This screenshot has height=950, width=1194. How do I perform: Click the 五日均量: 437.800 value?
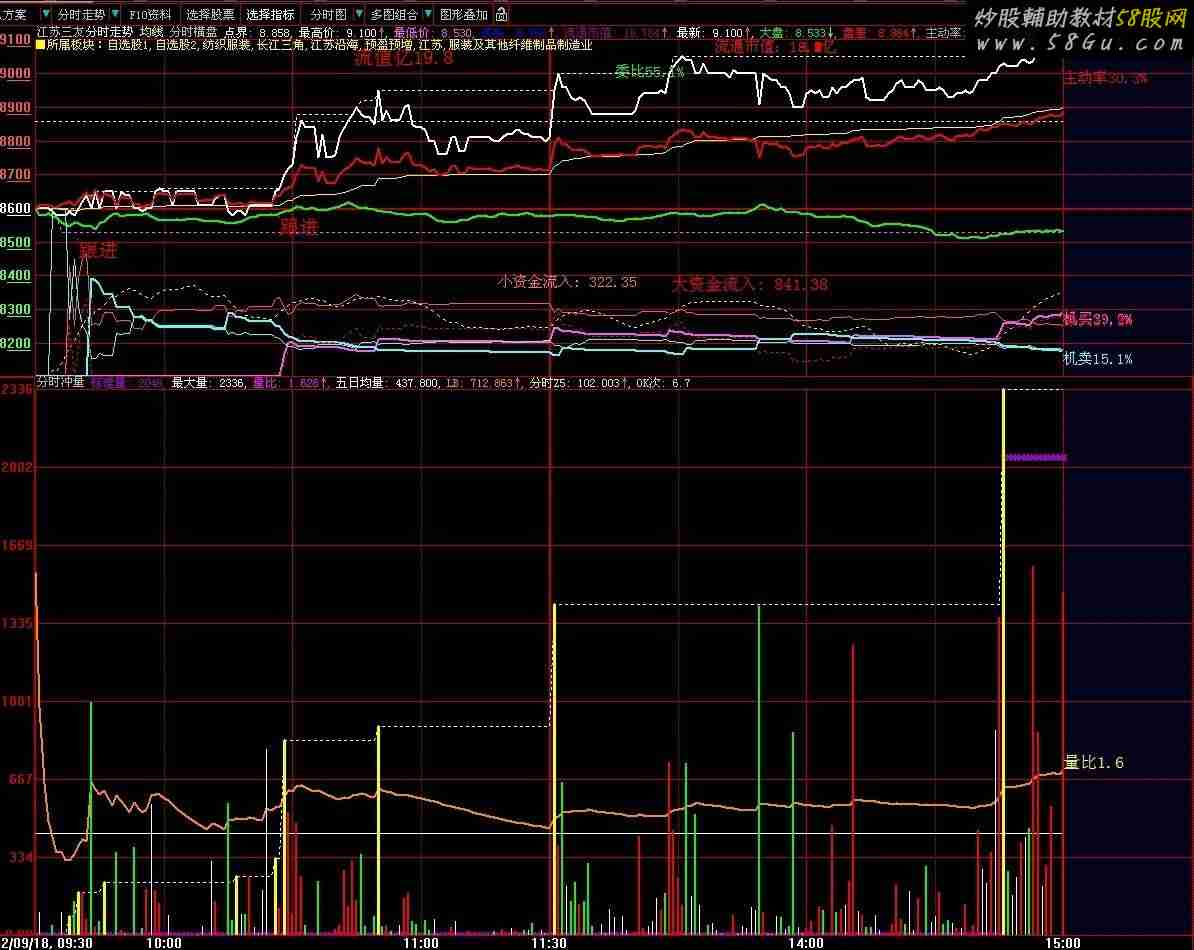[x=387, y=382]
